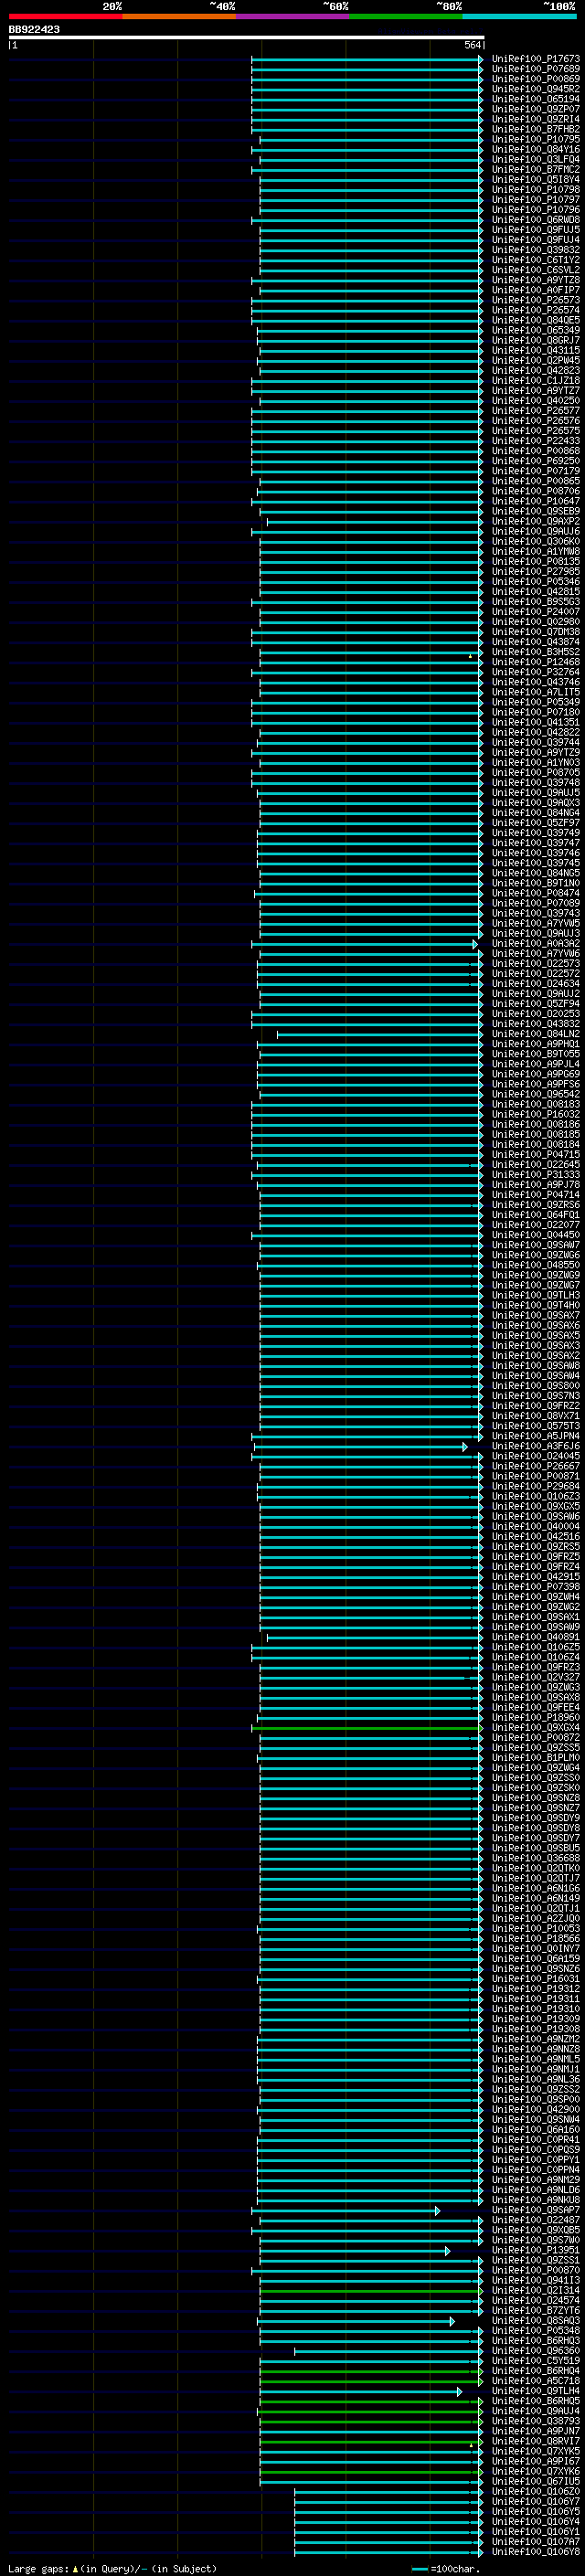The width and height of the screenshot is (585, 2576).
Task: Click the alignment arrowhead of UniRef100_P13951
Action: tap(448, 2250)
